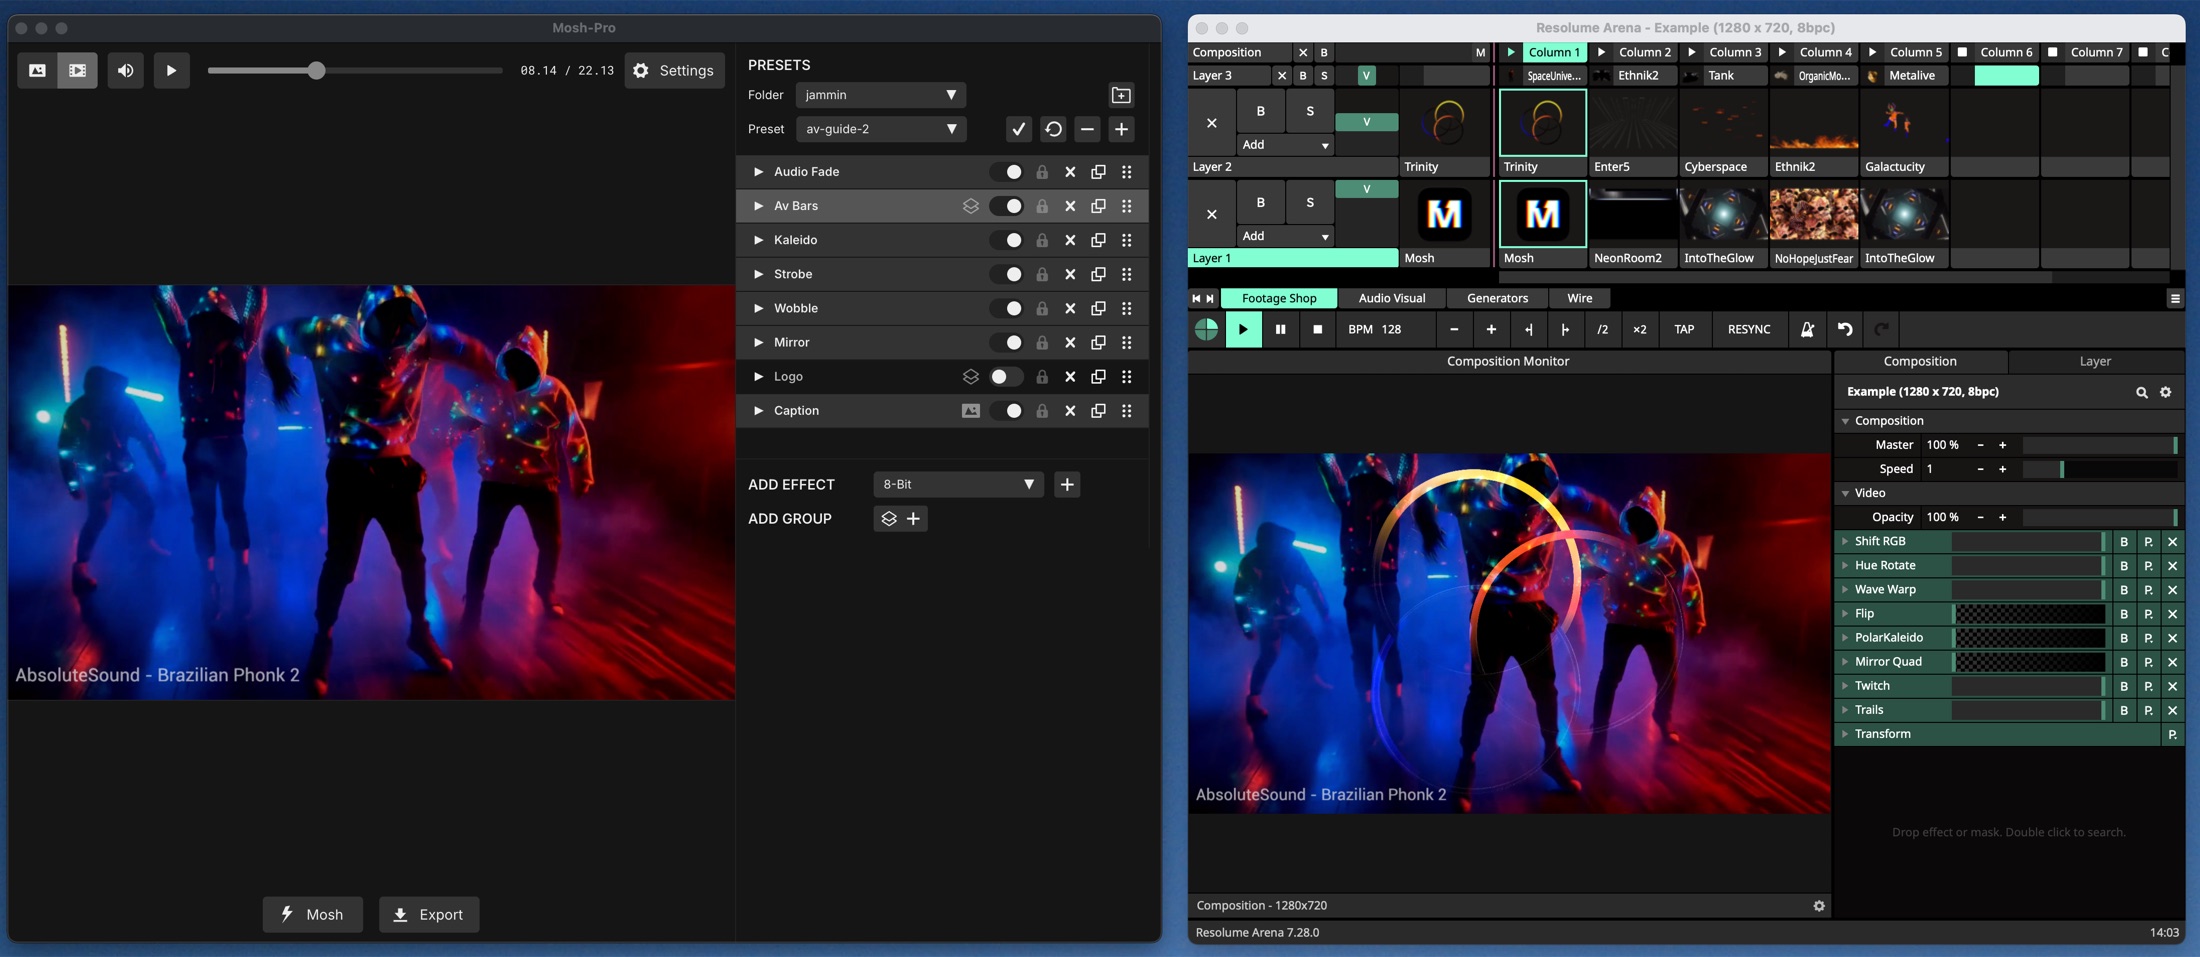Open Mosh-Pro Settings
This screenshot has width=2200, height=957.
click(674, 71)
